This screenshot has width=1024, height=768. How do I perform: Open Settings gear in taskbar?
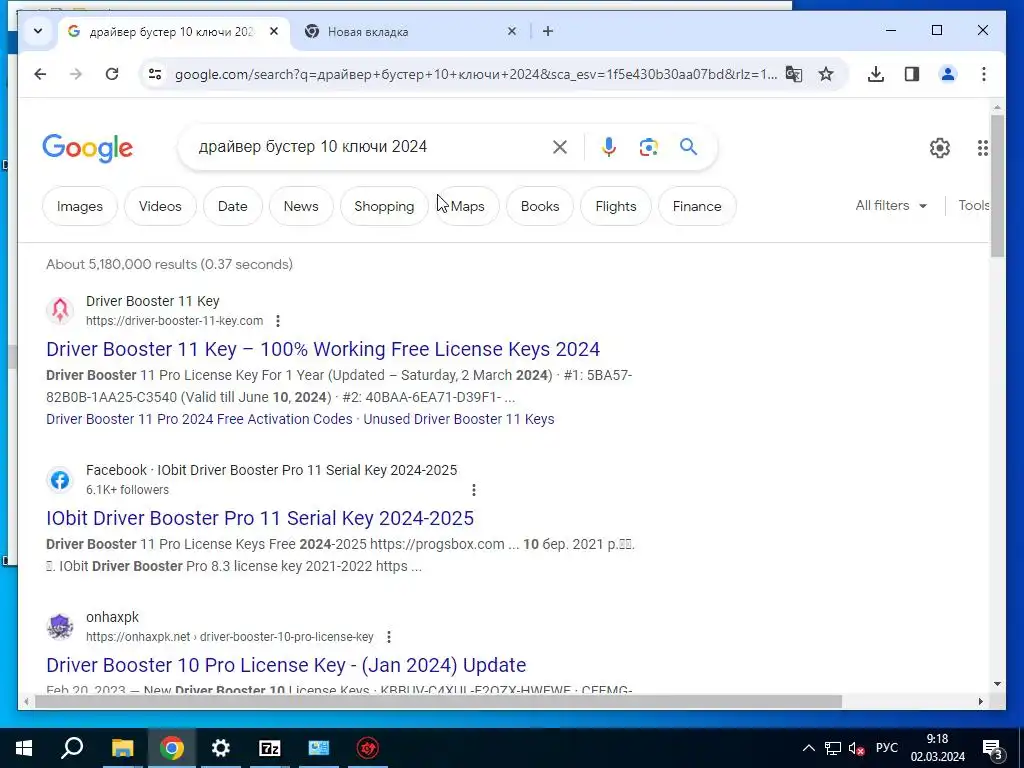tap(221, 748)
